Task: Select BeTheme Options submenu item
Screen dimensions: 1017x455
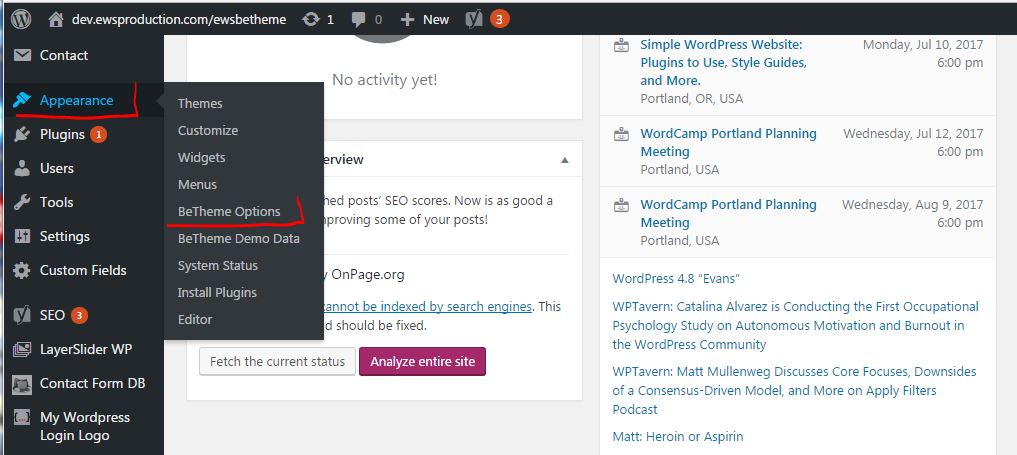Action: [229, 212]
